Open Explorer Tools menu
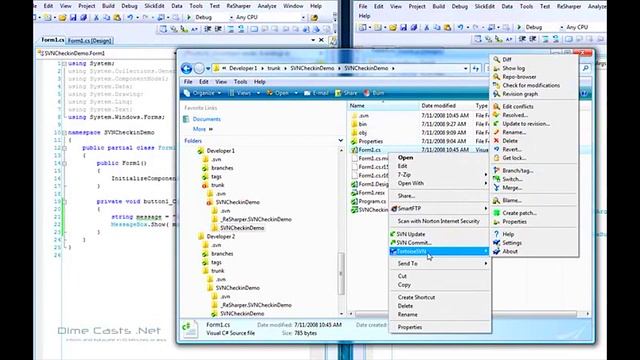 pos(240,82)
